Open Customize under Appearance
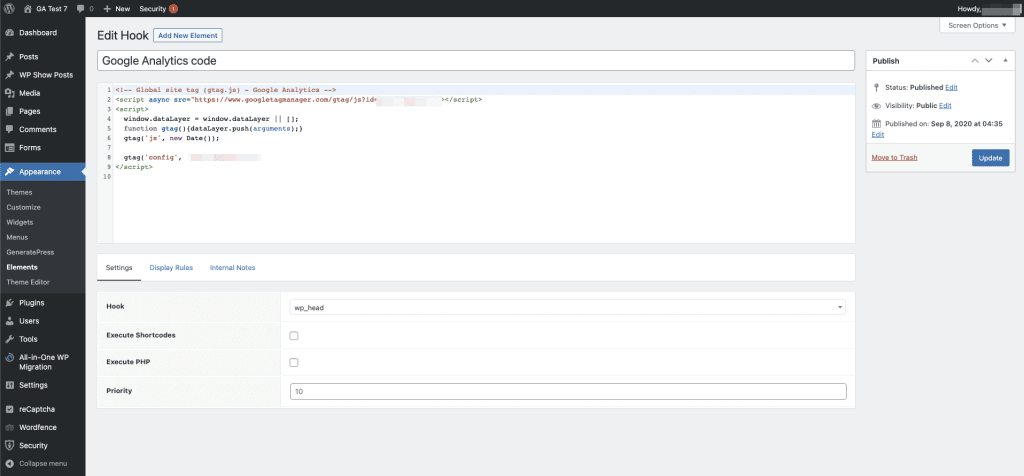The image size is (1024, 476). (x=24, y=208)
